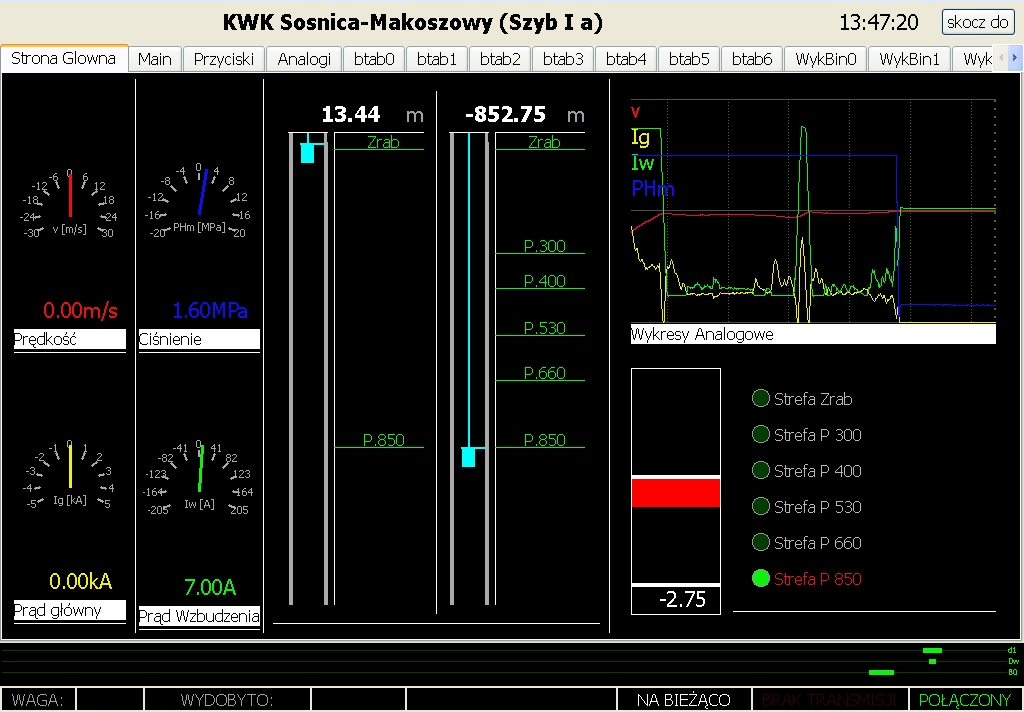Click the WAGA: status label
Viewport: 1024px width, 712px height.
coord(38,700)
